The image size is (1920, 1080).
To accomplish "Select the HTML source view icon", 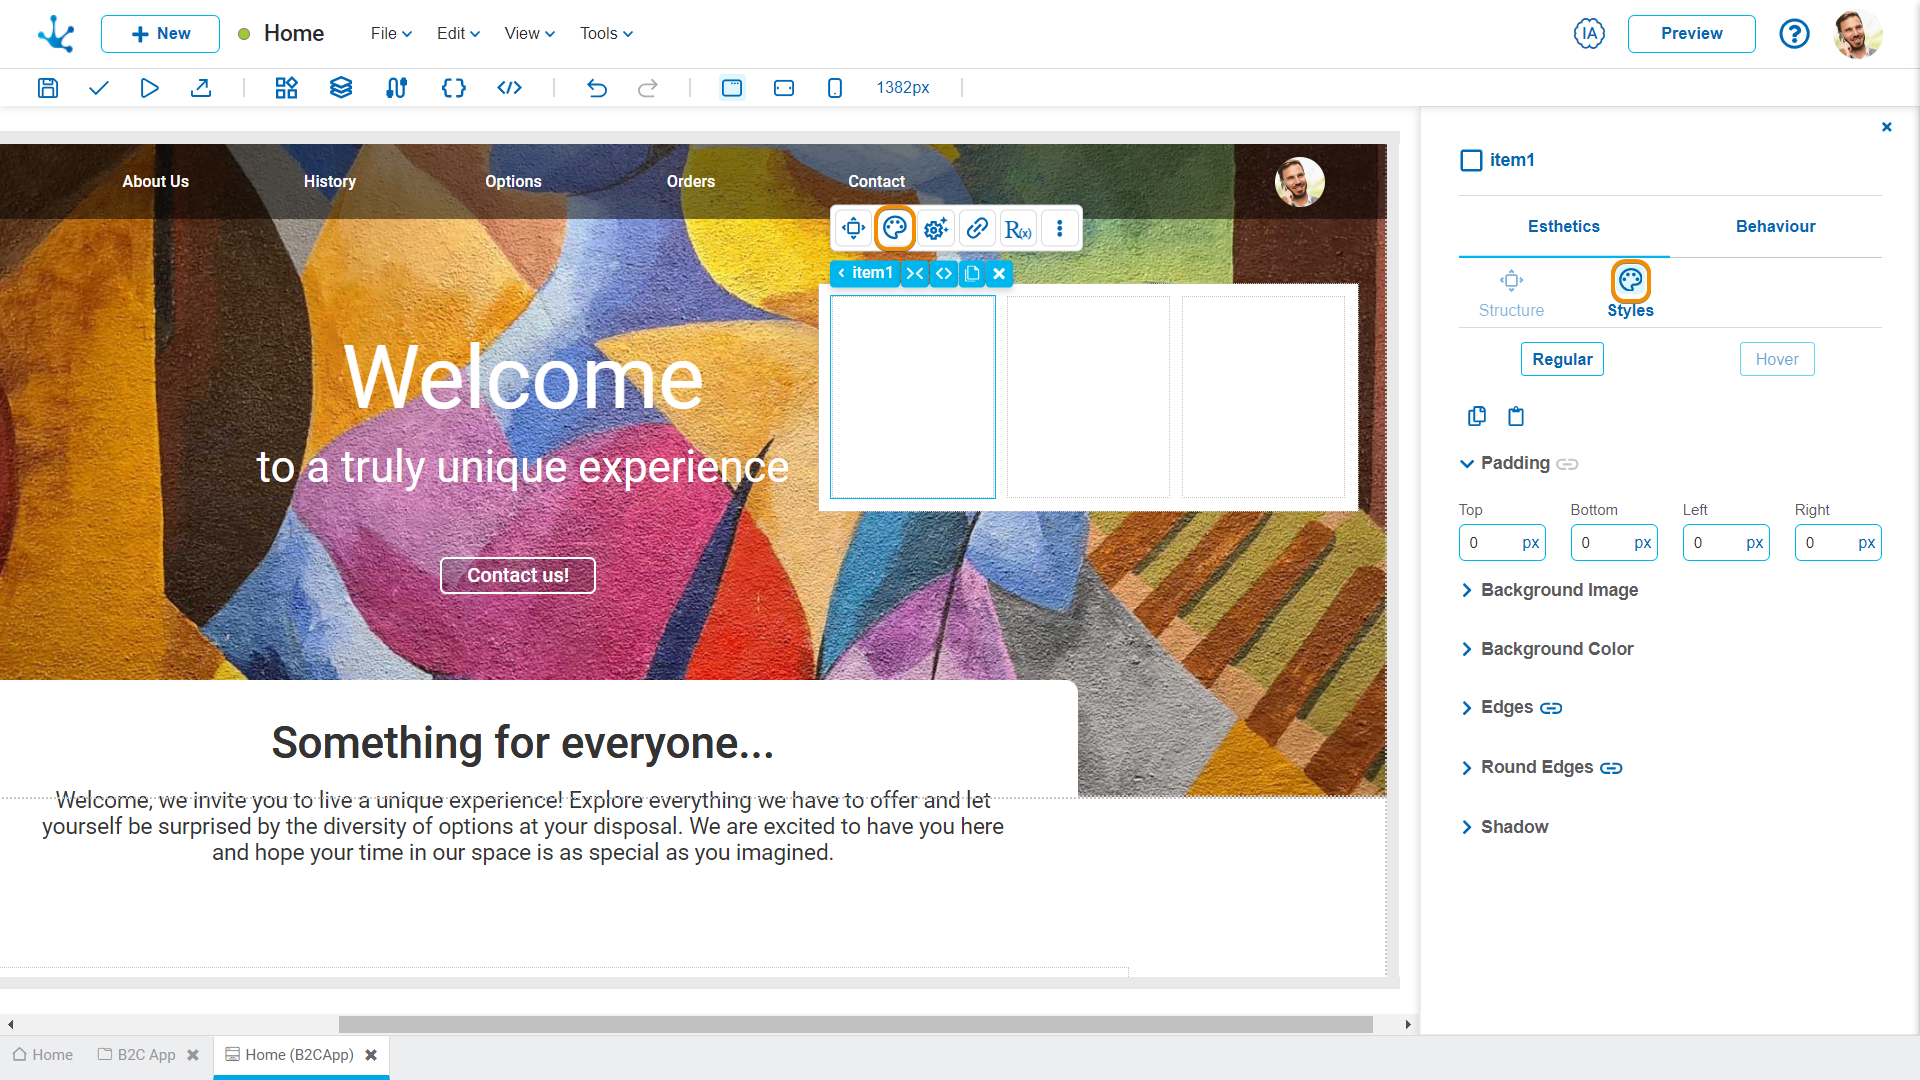I will tap(508, 87).
